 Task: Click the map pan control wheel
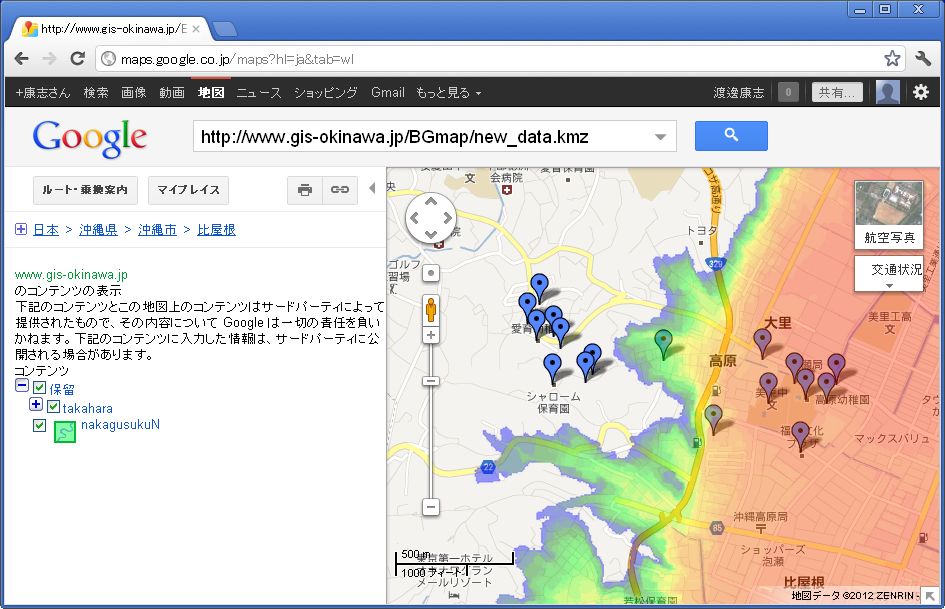click(x=431, y=218)
